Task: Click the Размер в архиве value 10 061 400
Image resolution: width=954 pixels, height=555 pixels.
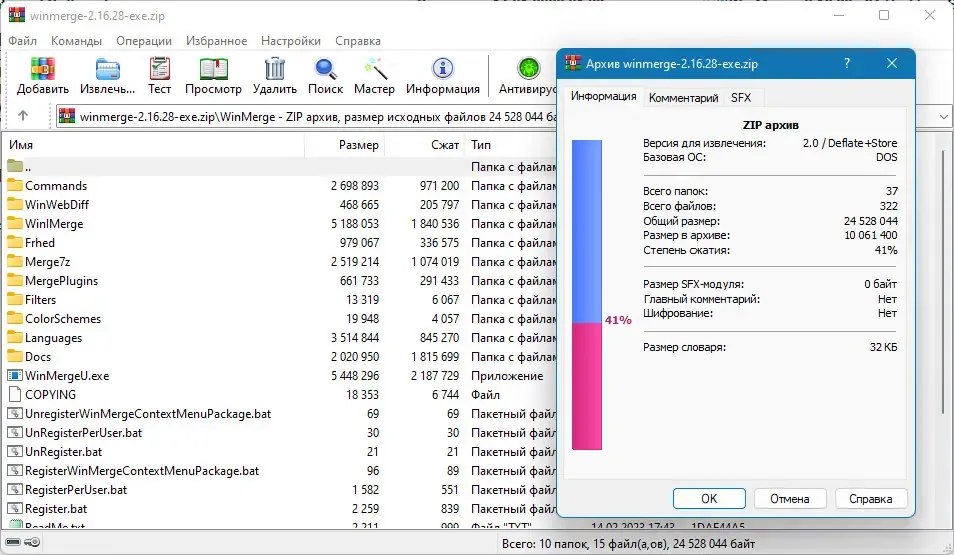Action: [871, 235]
